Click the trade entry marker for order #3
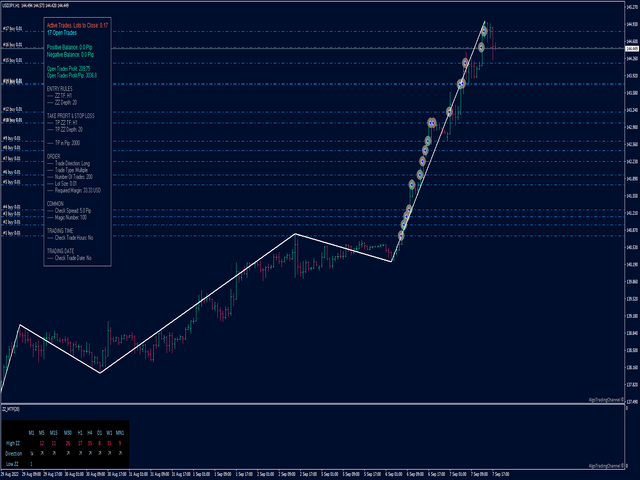Screen dimensions: 640x480 407,216
